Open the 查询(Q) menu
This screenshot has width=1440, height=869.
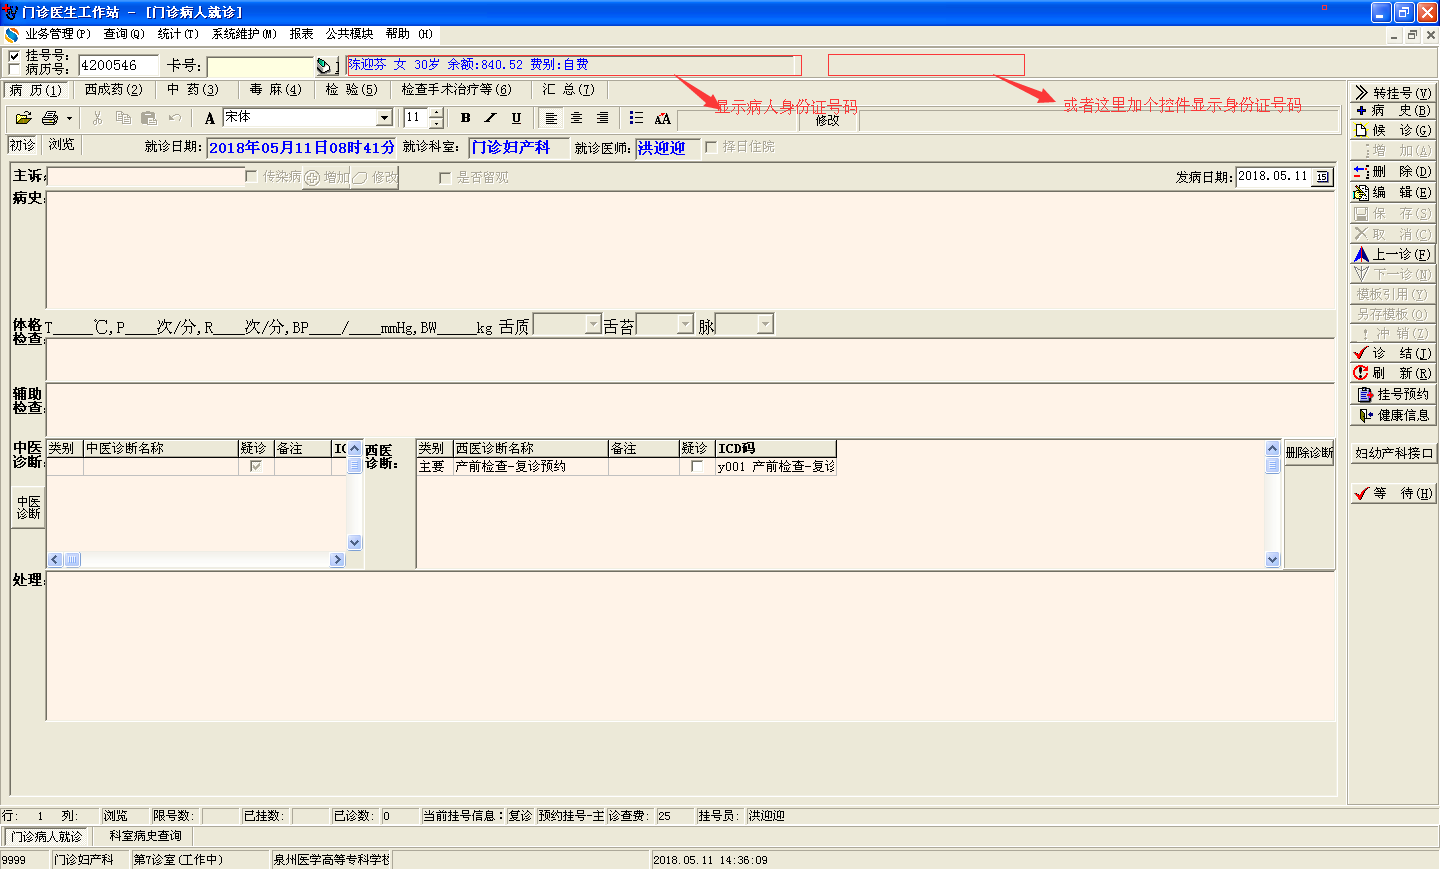[x=124, y=34]
